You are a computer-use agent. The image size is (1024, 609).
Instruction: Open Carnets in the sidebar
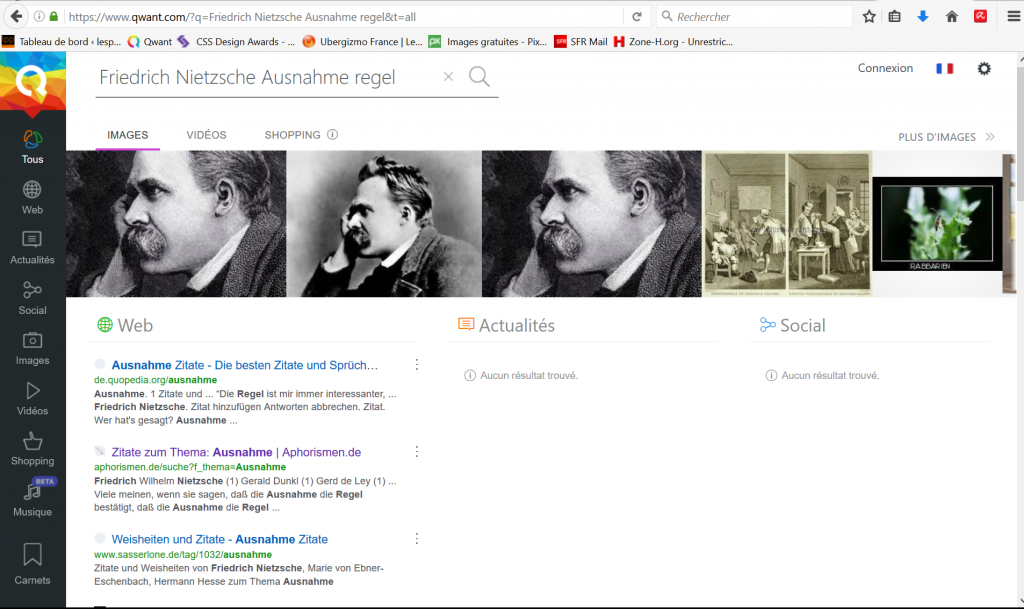(x=32, y=565)
